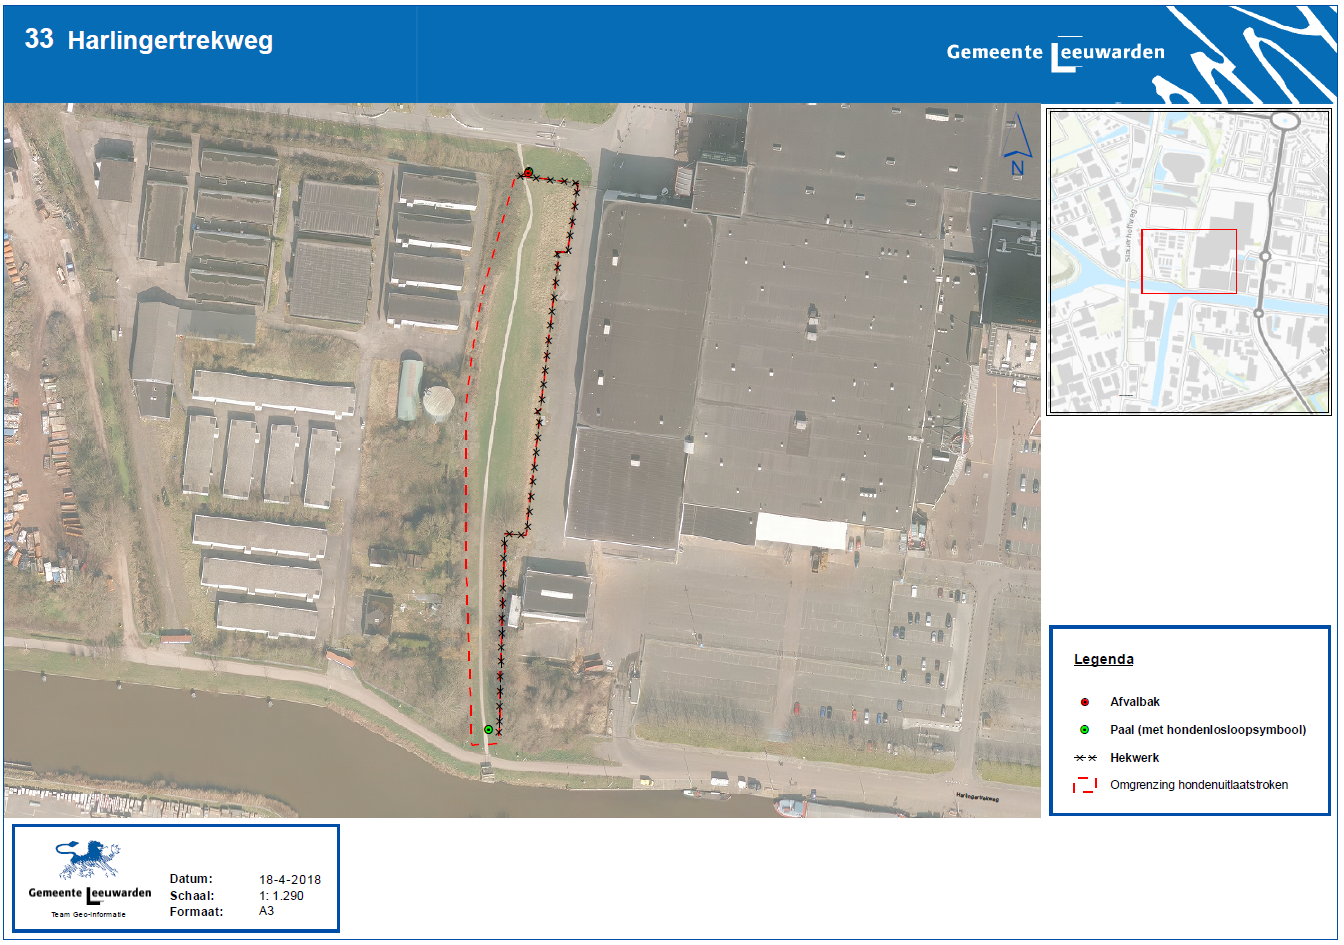1344x945 pixels.
Task: Click the roundabout on the overview map
Action: point(1284,121)
